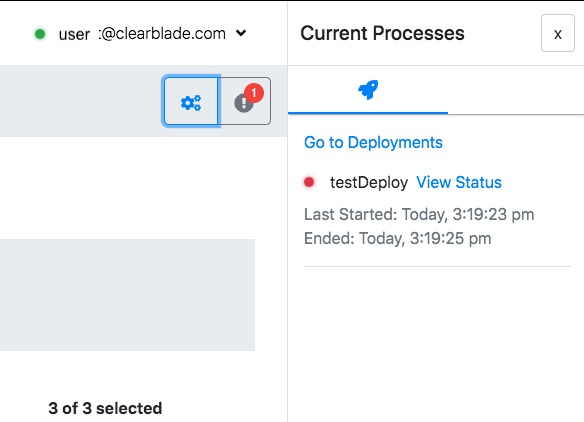
Task: Click the red notification badge showing 1
Action: click(254, 93)
